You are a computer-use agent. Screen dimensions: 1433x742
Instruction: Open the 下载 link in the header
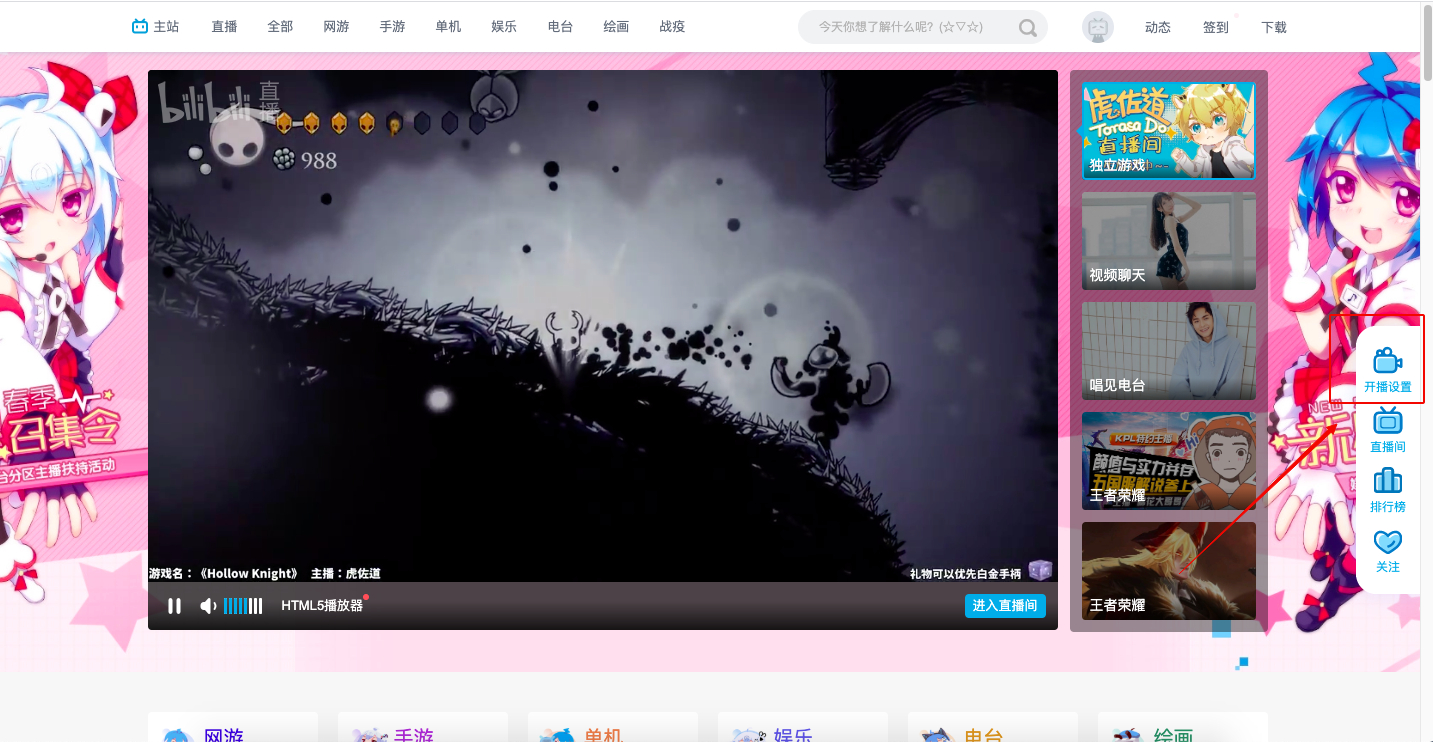1274,28
